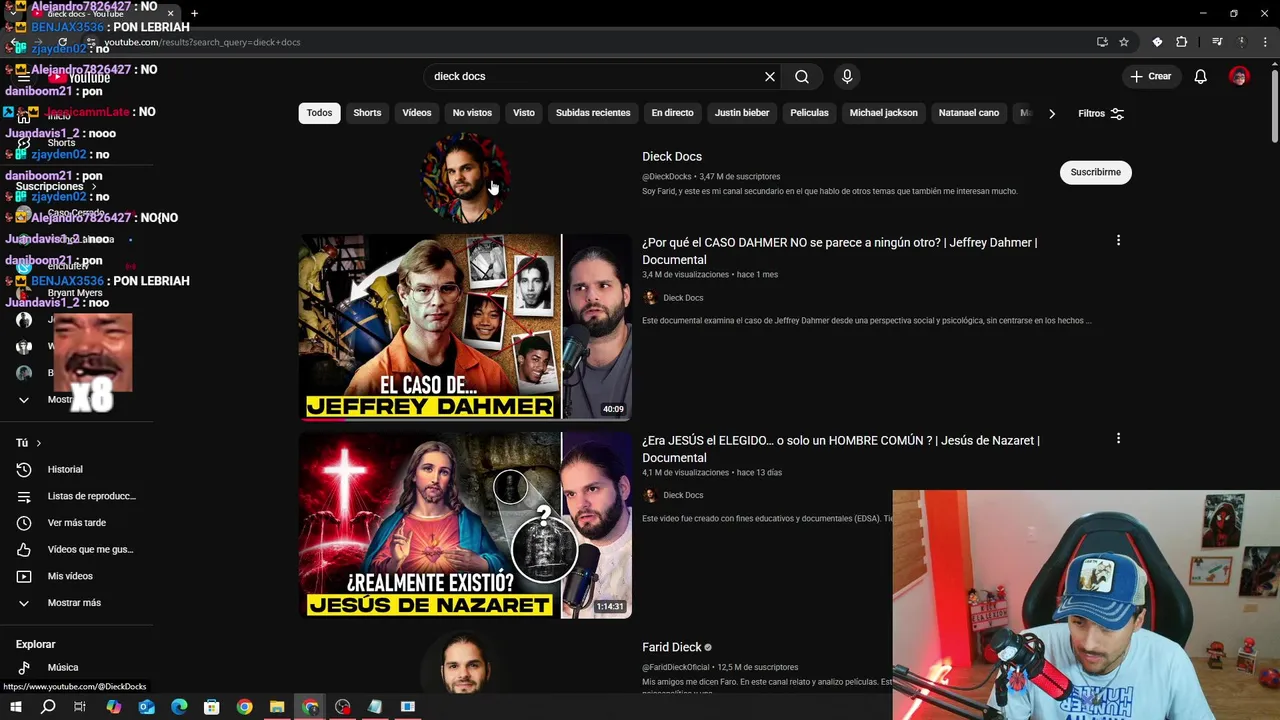Viewport: 1280px width, 720px height.
Task: Click Suscribirme for Dieck Docs
Action: tap(1095, 172)
